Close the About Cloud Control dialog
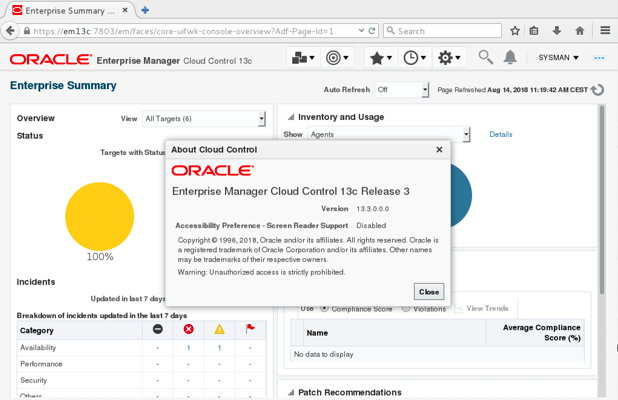Screen dimensions: 618x400 439,150
